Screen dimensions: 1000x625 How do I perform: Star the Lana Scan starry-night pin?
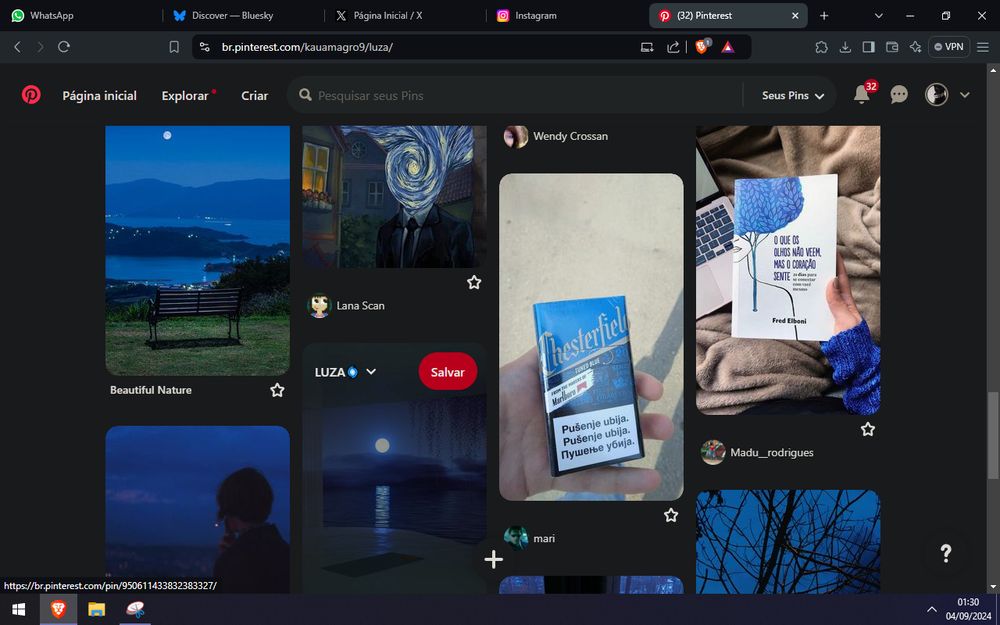(x=474, y=283)
